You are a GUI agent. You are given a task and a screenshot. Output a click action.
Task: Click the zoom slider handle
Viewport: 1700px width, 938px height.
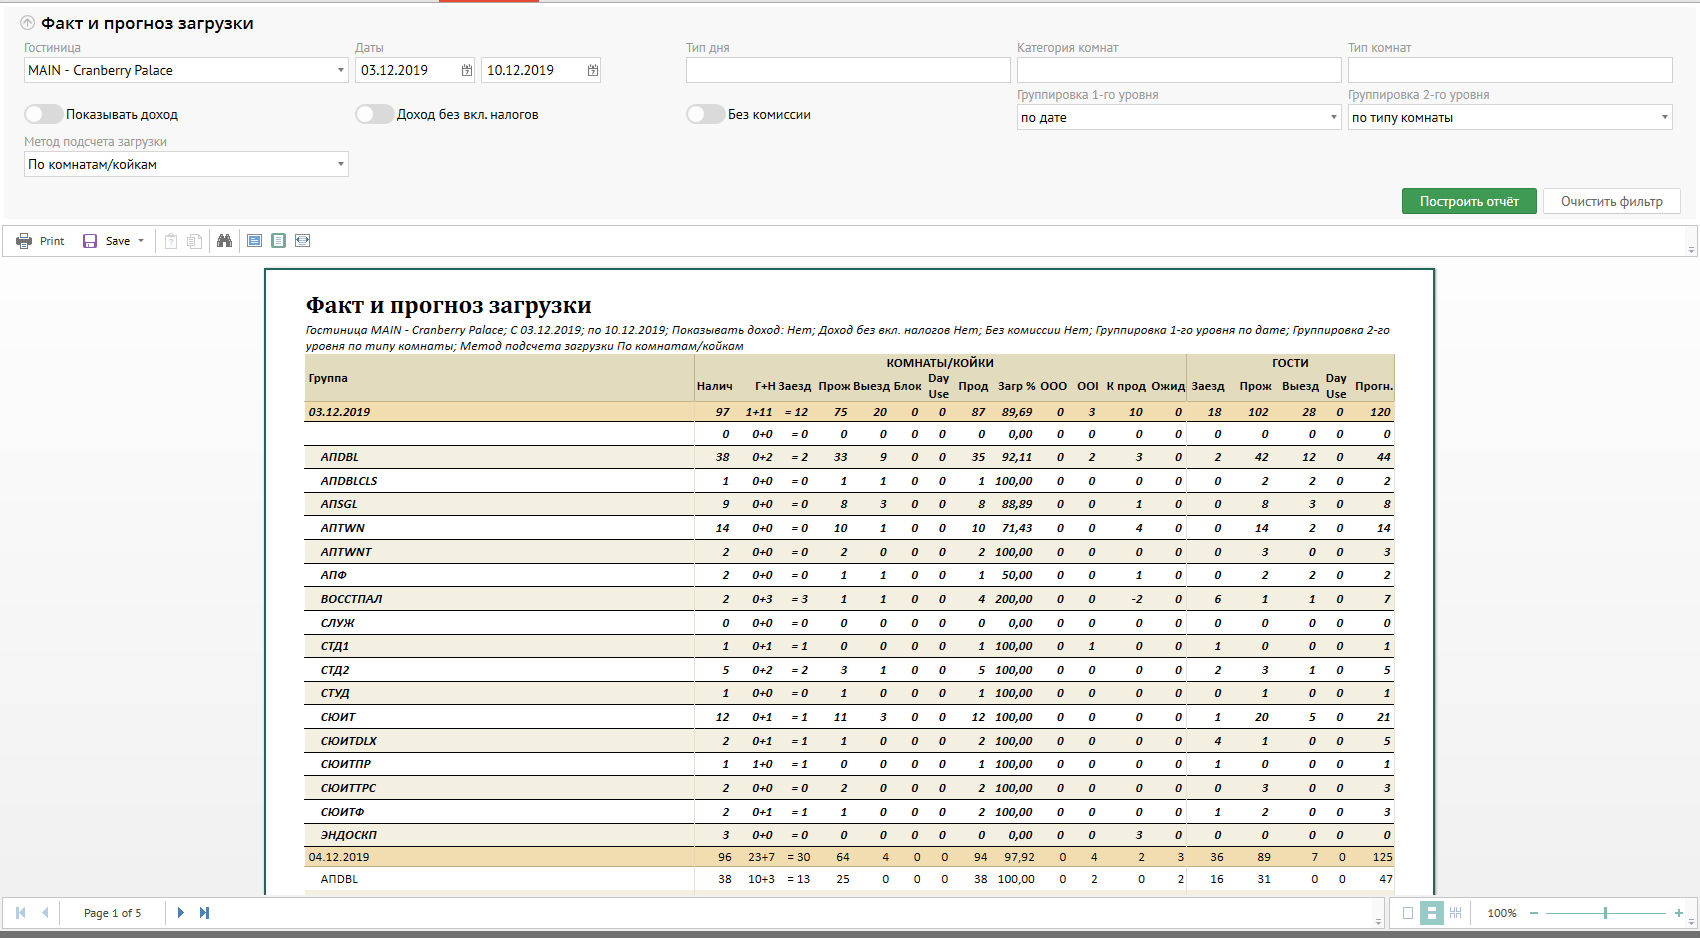(x=1605, y=913)
